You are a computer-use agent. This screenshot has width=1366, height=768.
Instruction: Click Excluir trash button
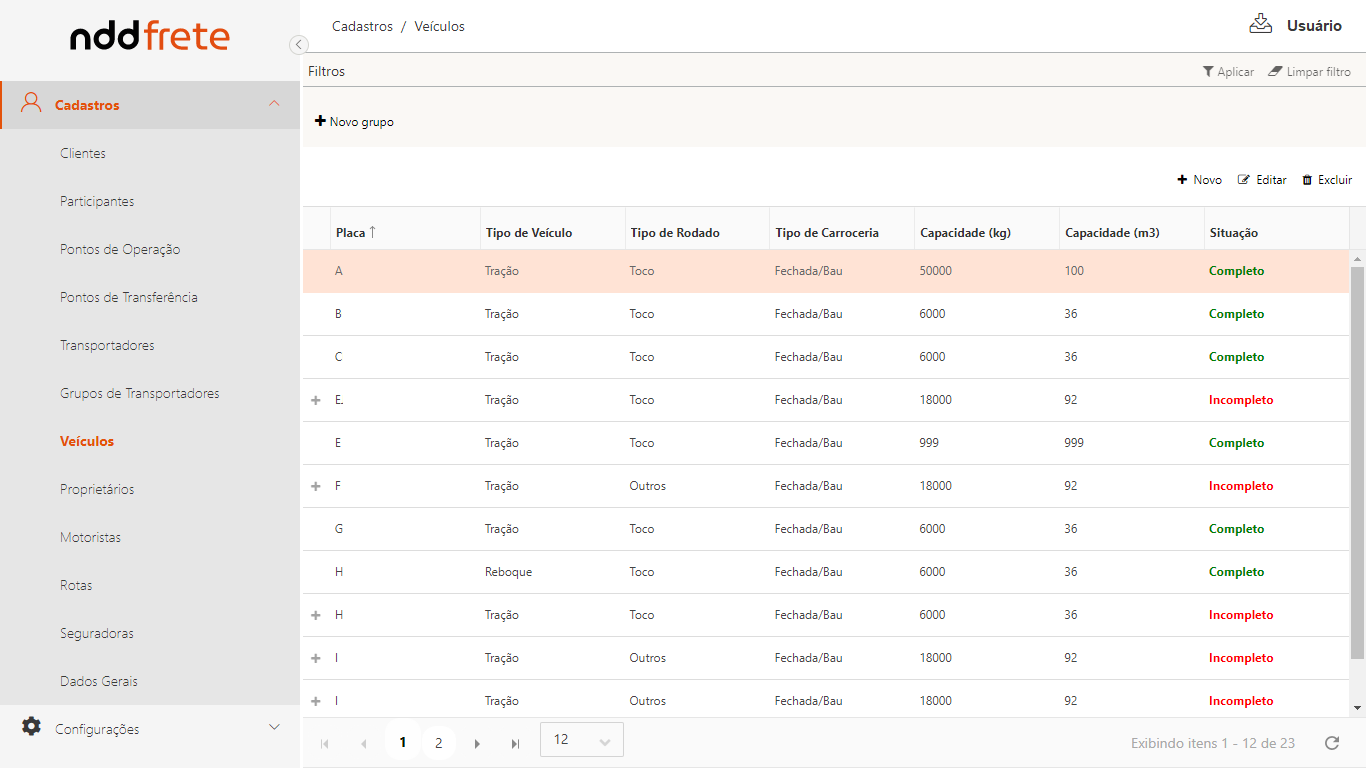point(1326,180)
